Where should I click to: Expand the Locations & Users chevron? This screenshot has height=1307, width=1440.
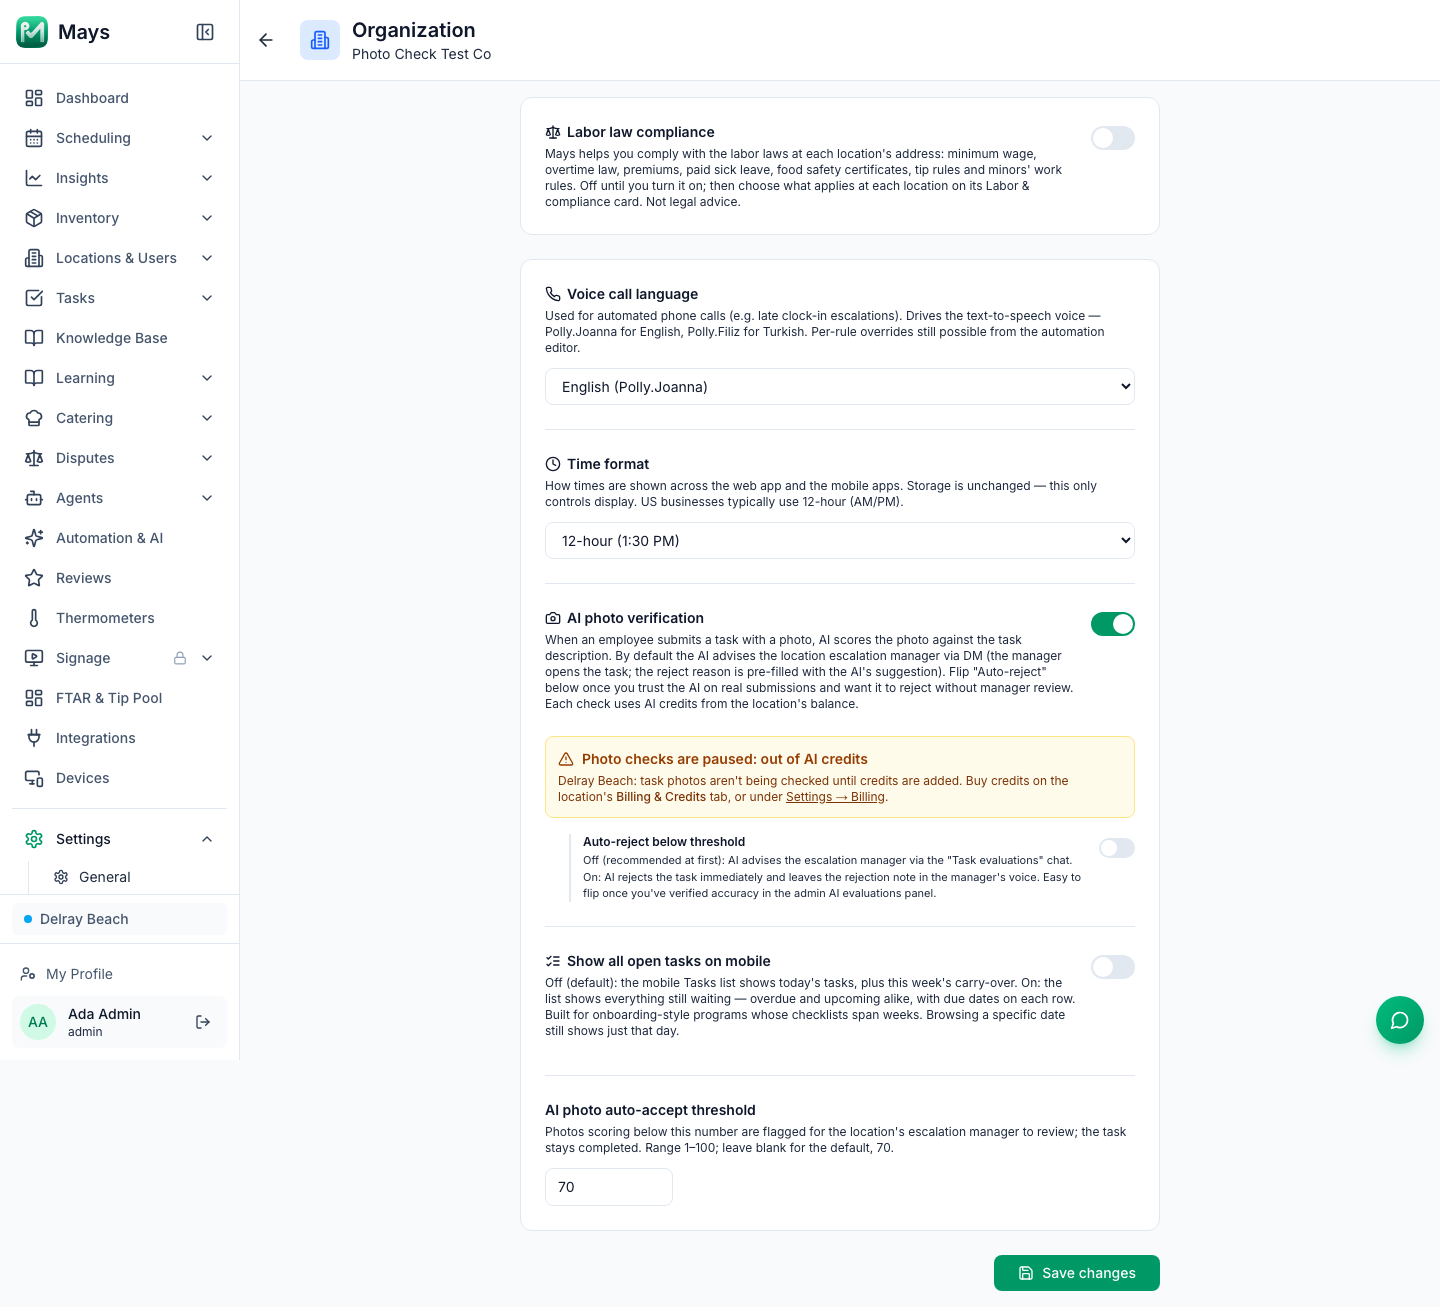[207, 258]
